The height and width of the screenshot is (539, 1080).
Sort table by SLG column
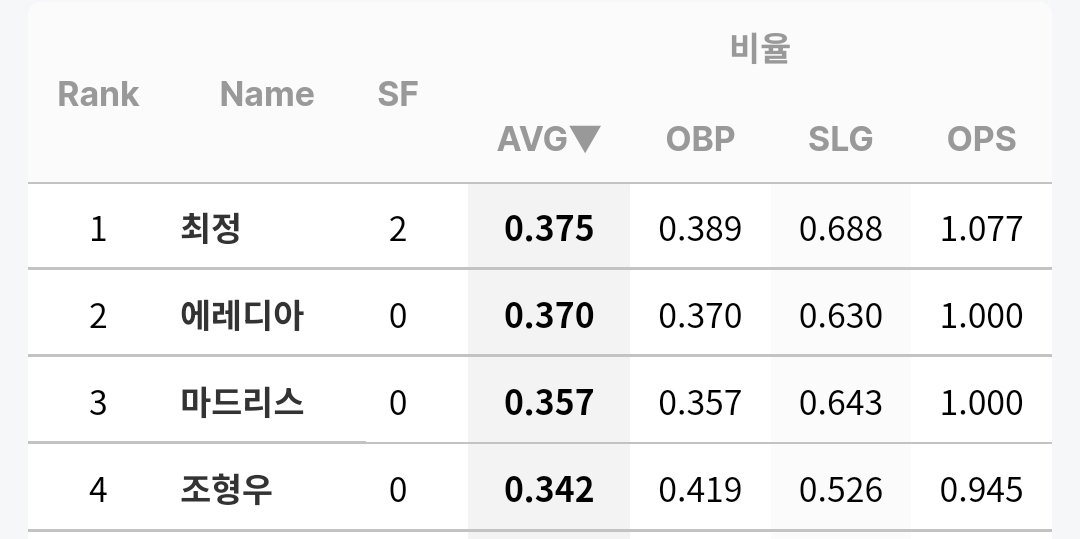(x=840, y=139)
